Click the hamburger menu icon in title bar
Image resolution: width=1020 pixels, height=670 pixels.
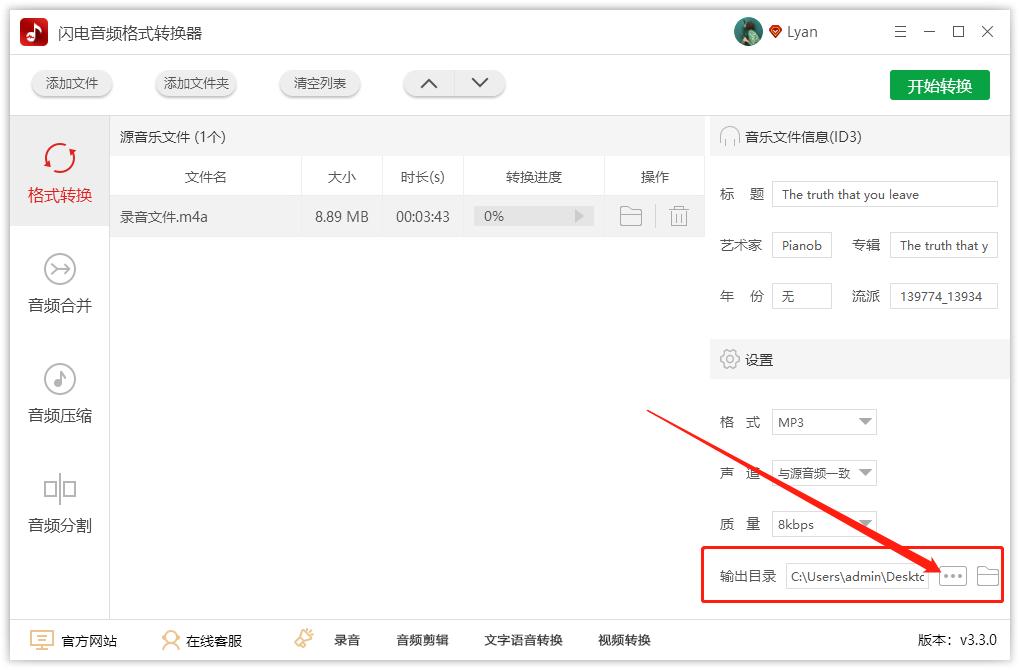click(x=899, y=31)
